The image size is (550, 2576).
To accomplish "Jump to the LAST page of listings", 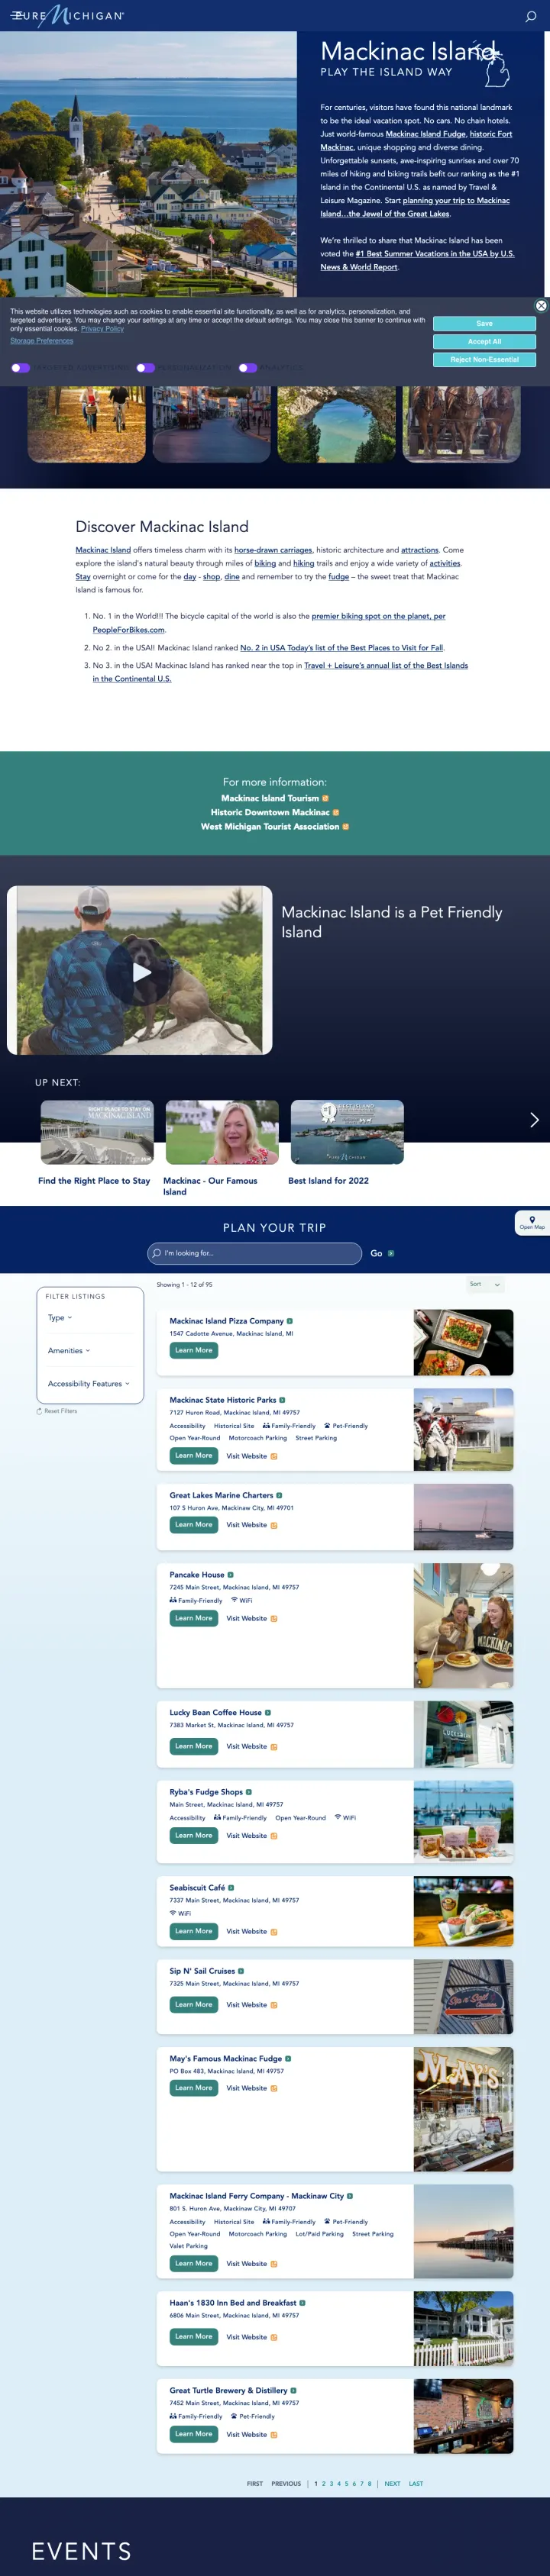I will (416, 2483).
